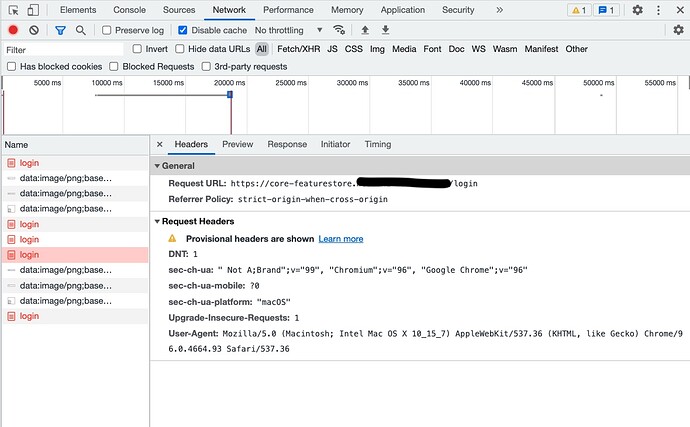Filter requests by CSS
Image resolution: width=690 pixels, height=427 pixels.
tap(354, 49)
